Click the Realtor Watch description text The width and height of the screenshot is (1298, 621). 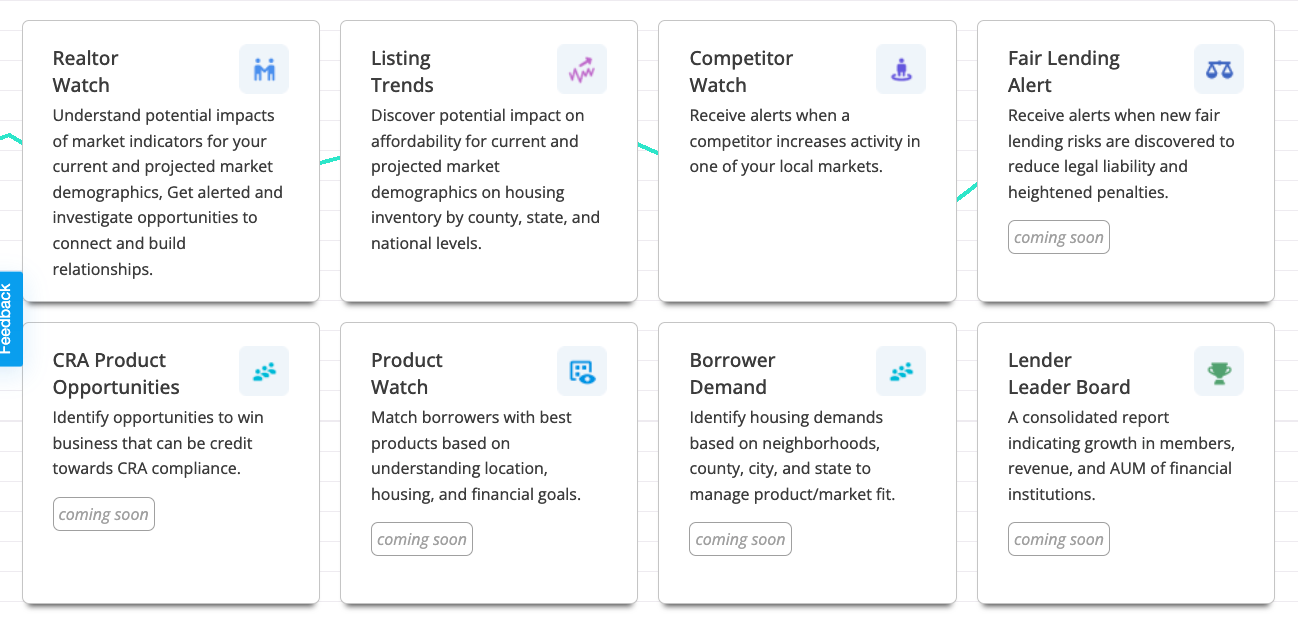point(167,192)
